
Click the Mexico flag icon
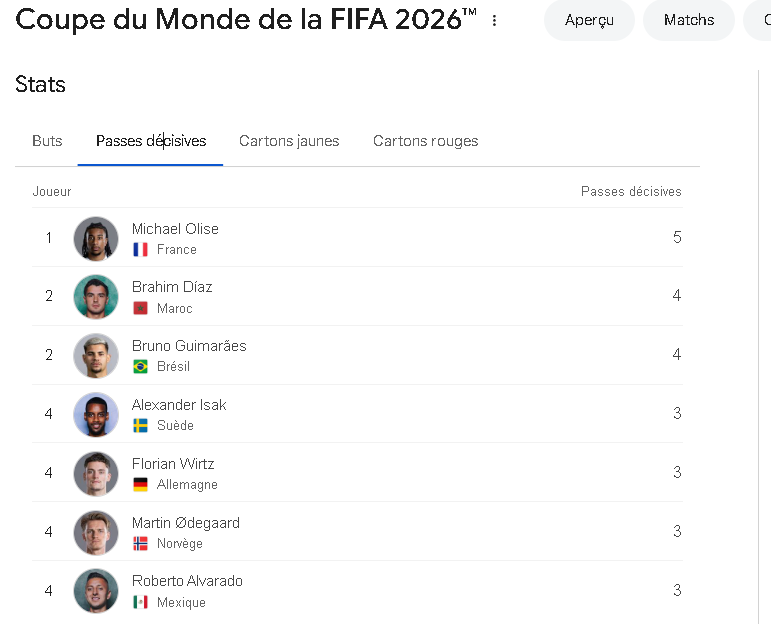pyautogui.click(x=140, y=602)
